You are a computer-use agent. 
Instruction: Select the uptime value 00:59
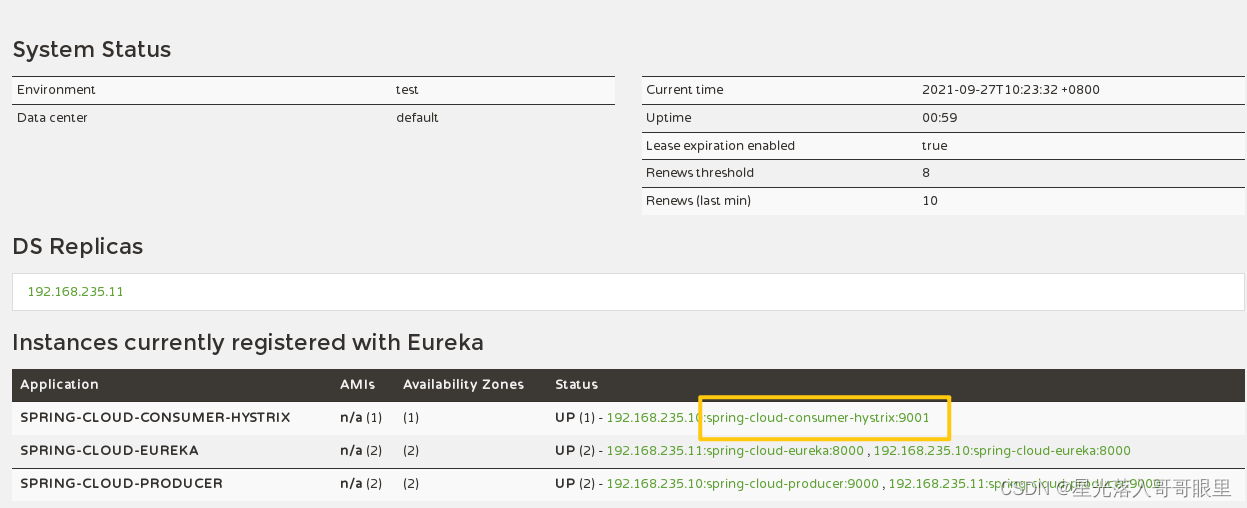click(938, 118)
